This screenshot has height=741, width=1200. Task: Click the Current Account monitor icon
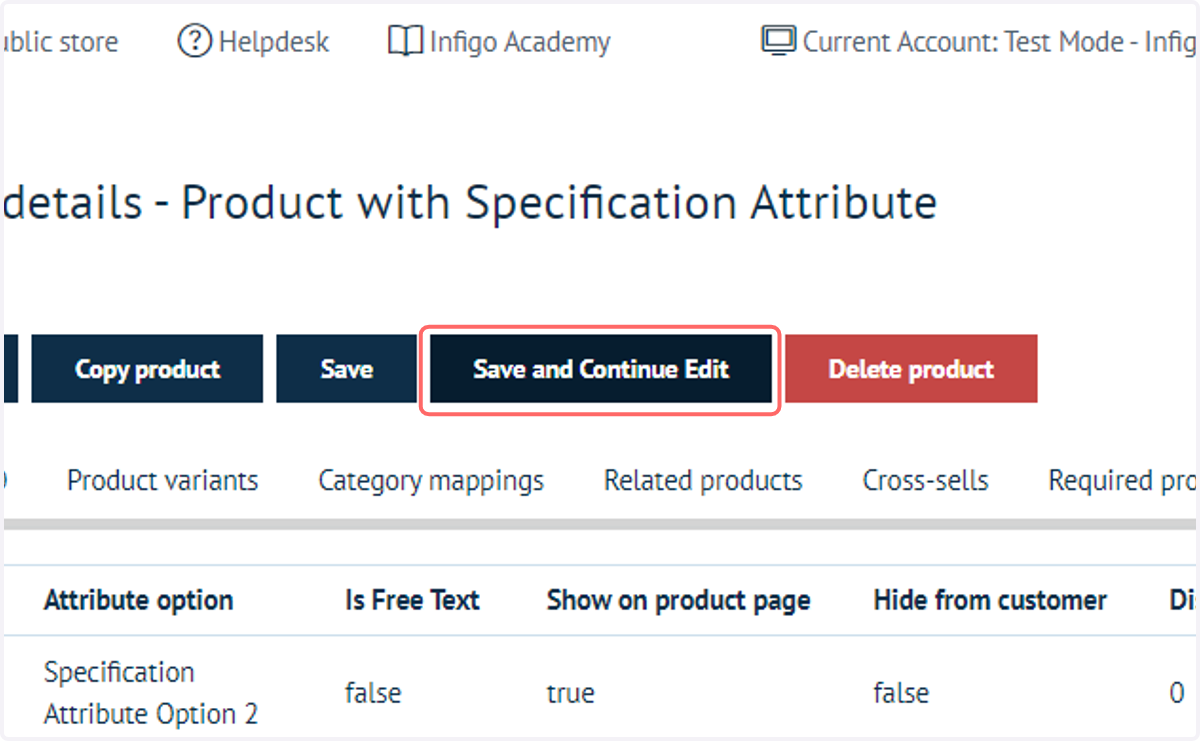pos(778,41)
